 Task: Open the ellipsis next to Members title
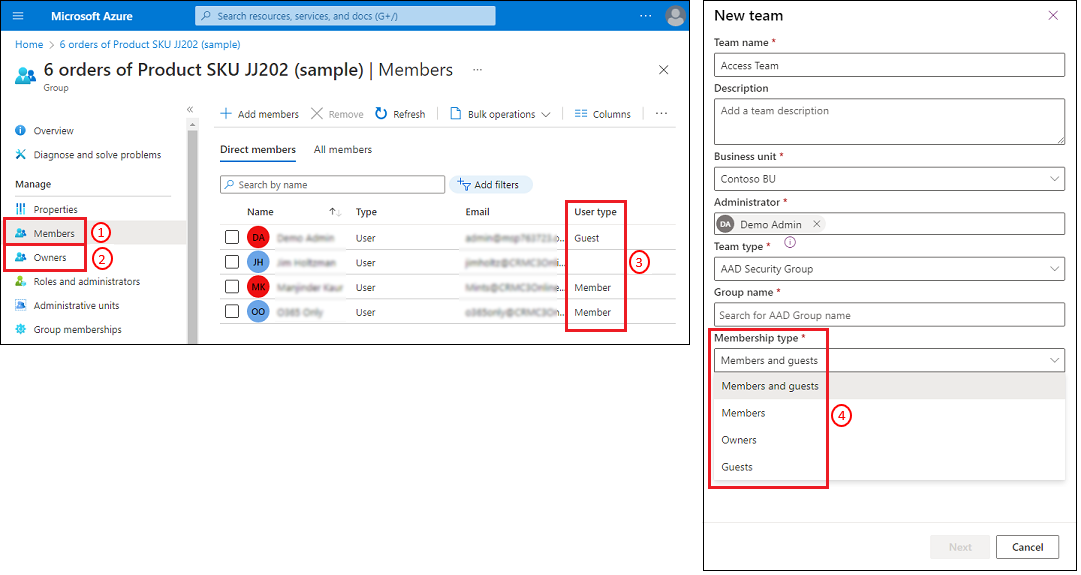point(477,70)
